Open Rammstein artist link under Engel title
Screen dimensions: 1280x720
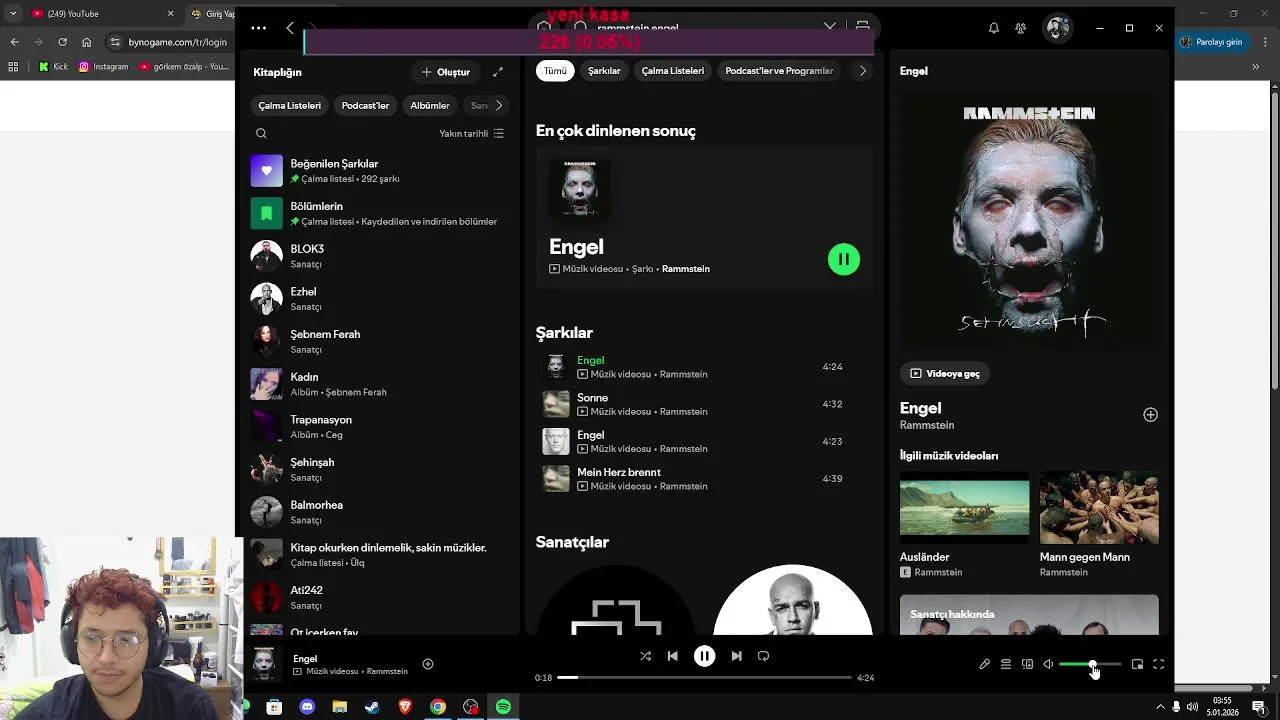(x=927, y=425)
